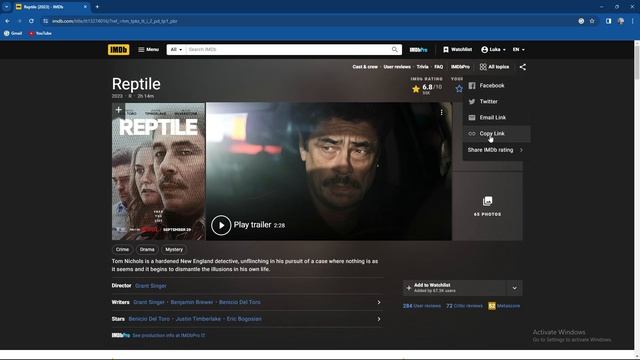Open the hamburger Menu
640x360 pixels.
(x=148, y=49)
